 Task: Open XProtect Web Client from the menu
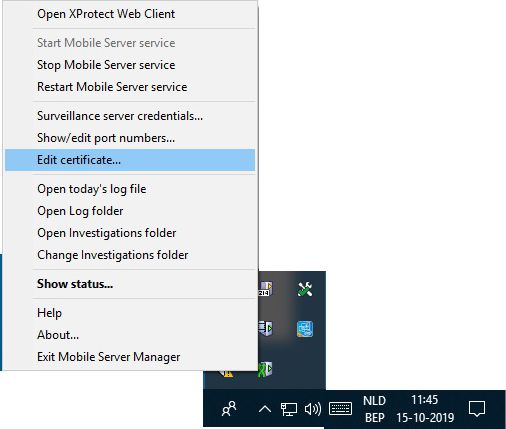pyautogui.click(x=130, y=14)
